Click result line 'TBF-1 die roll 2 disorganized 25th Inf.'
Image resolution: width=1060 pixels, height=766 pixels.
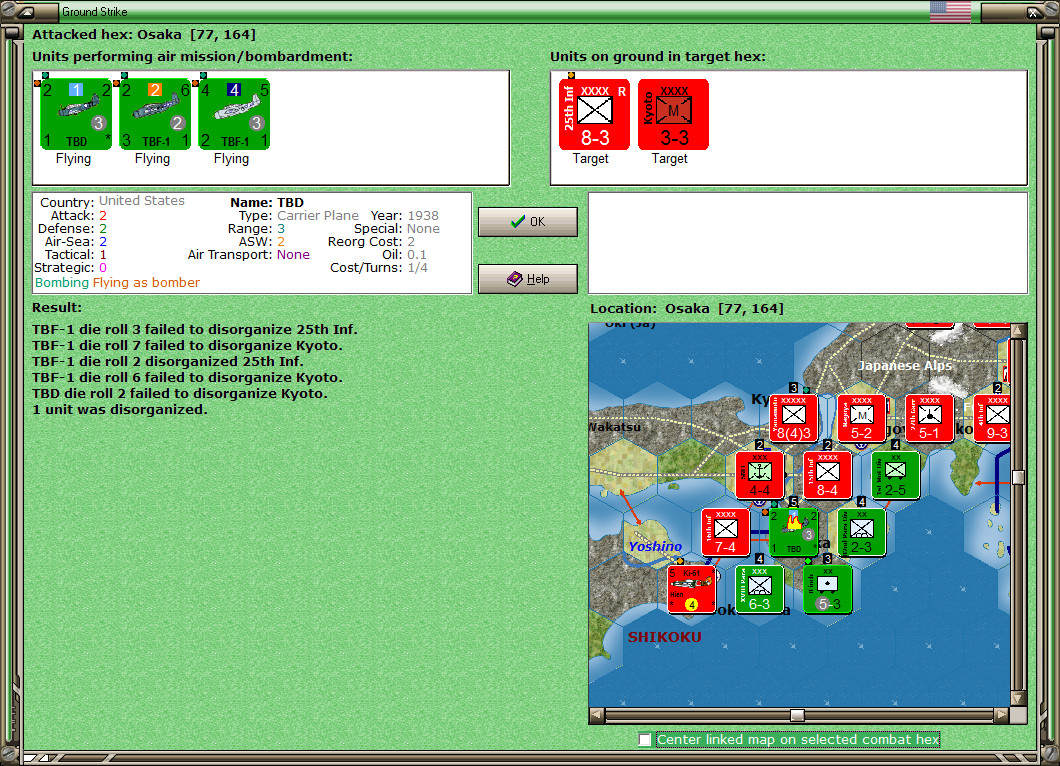[x=168, y=362]
